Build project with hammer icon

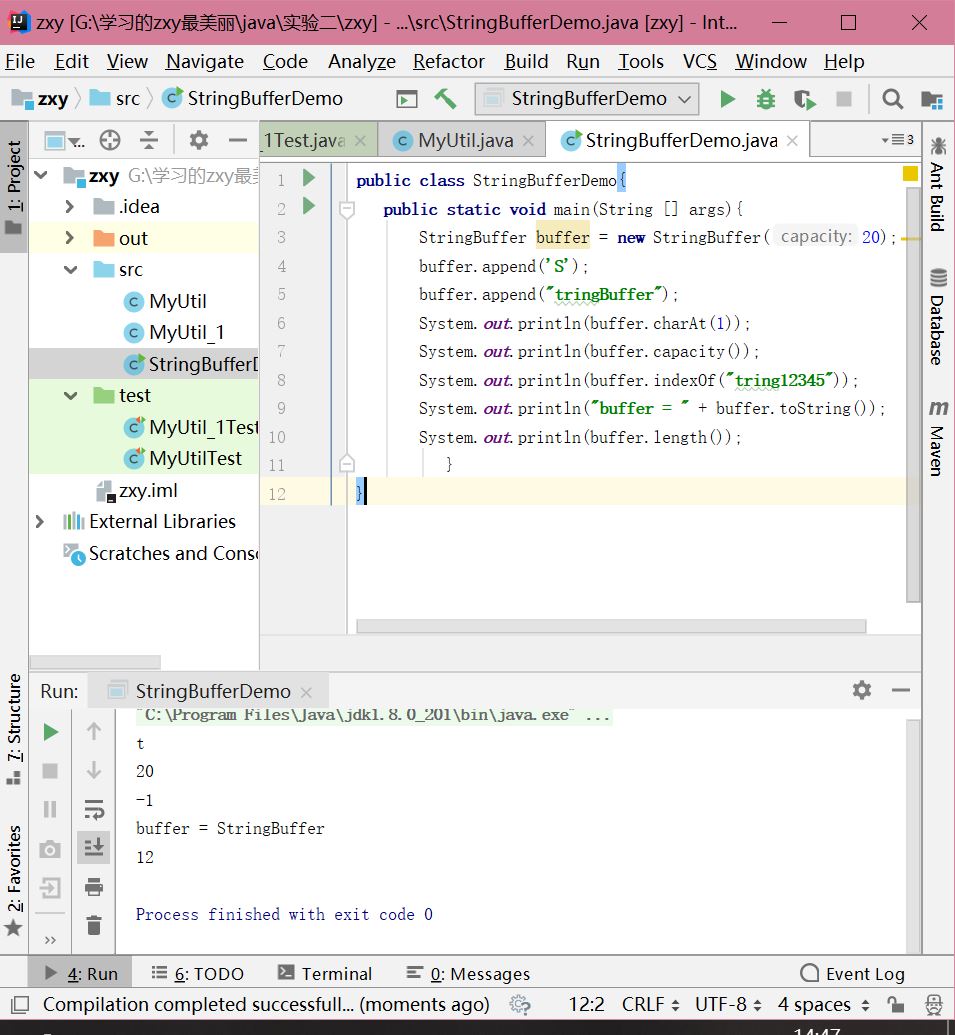(445, 99)
